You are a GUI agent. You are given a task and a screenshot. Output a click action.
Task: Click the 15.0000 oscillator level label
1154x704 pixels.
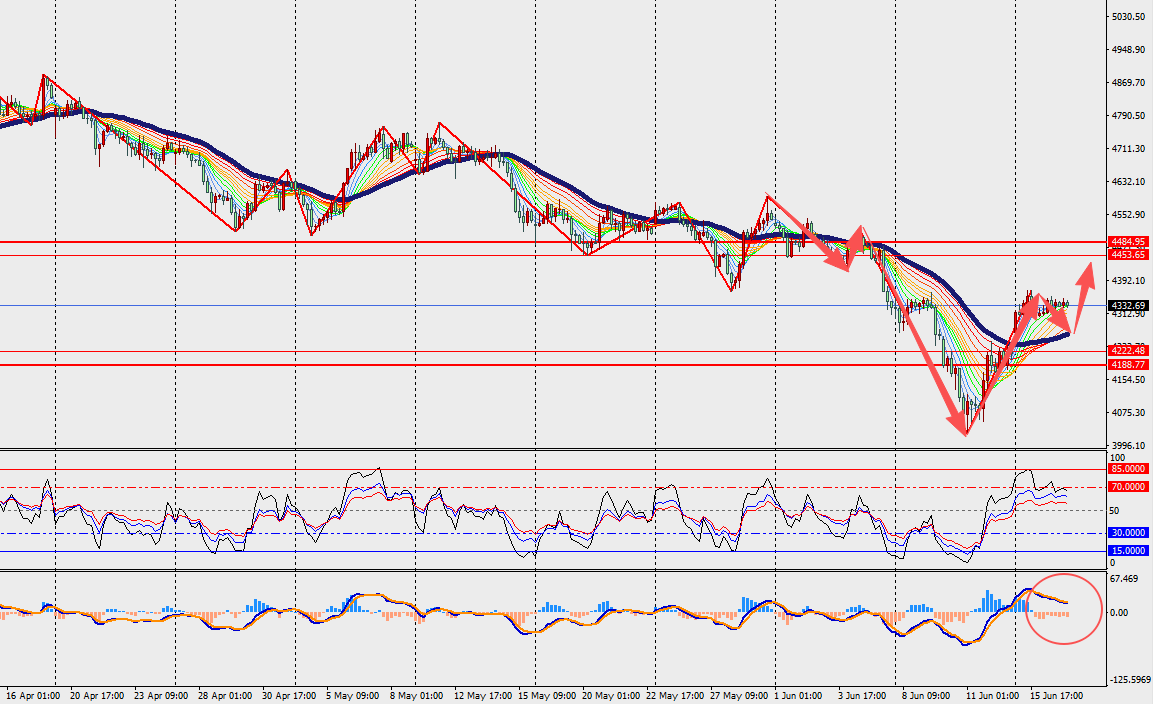(x=1128, y=551)
